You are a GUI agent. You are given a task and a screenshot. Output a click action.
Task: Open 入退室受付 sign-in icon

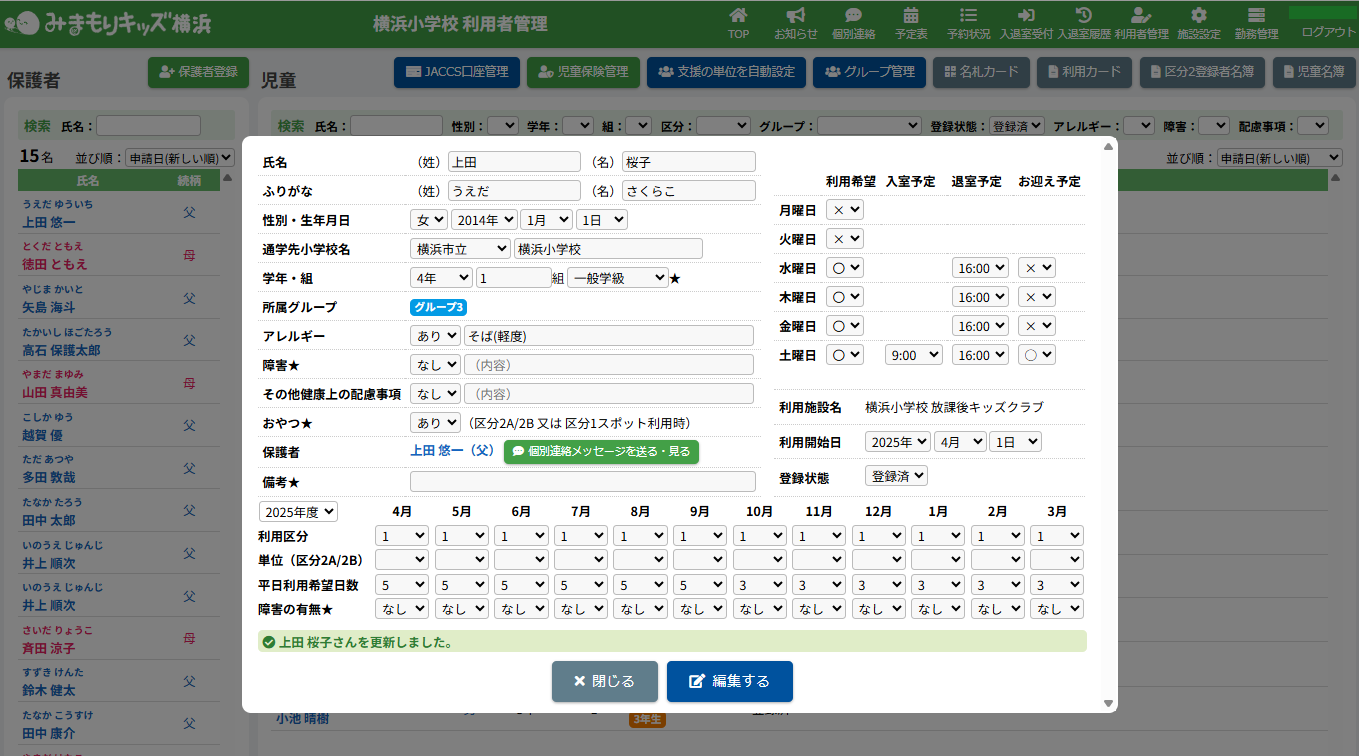1026,16
